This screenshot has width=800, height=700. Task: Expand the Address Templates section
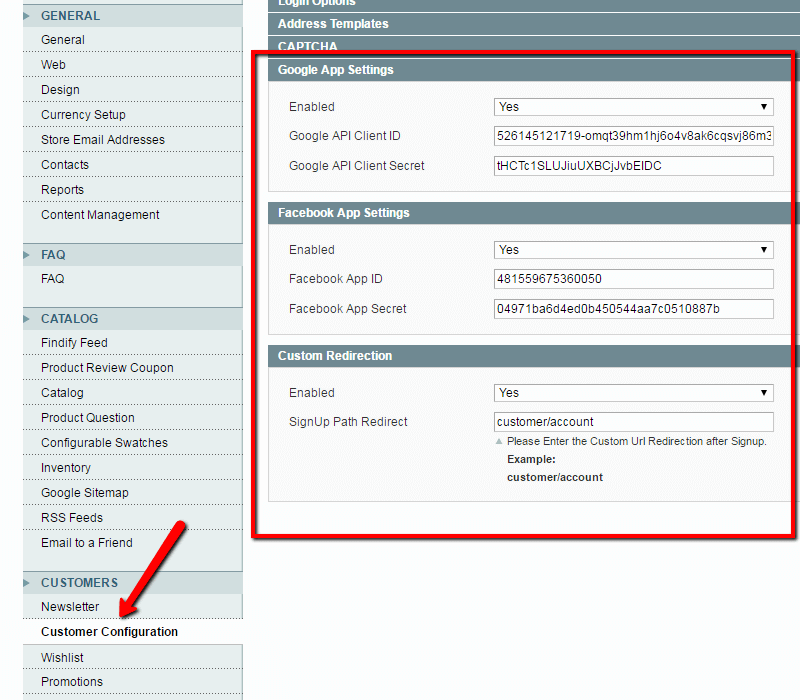333,24
